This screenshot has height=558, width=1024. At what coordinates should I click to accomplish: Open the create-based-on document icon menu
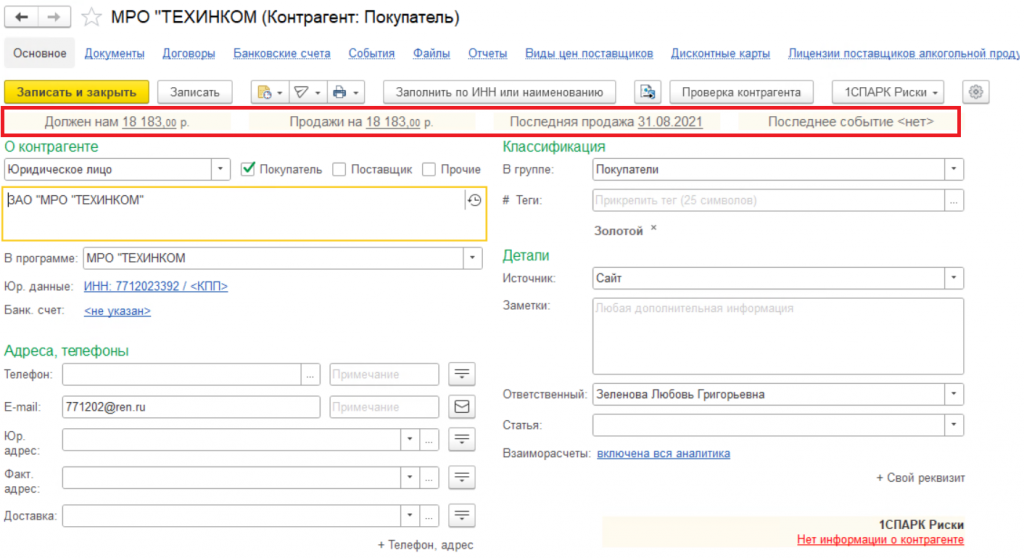tap(270, 92)
